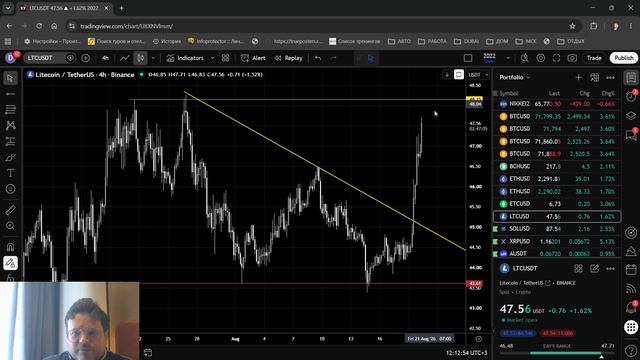Select the candlestick chart type button

(x=140, y=58)
